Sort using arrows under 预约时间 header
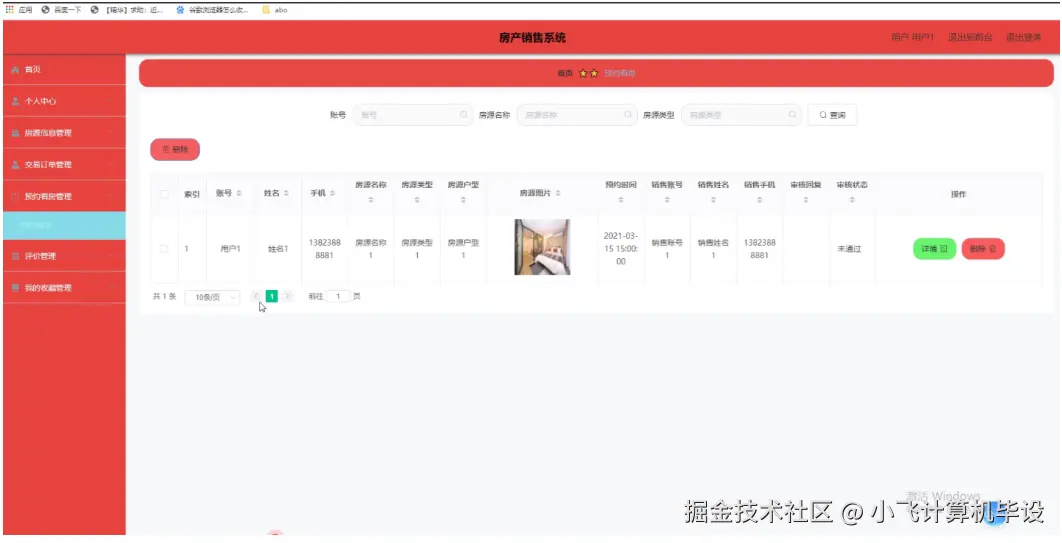The width and height of the screenshot is (1062, 543). [x=620, y=200]
